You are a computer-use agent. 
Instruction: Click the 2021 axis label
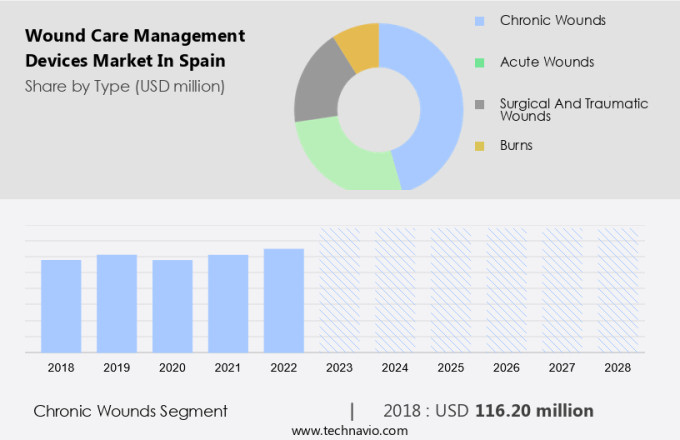tap(228, 368)
